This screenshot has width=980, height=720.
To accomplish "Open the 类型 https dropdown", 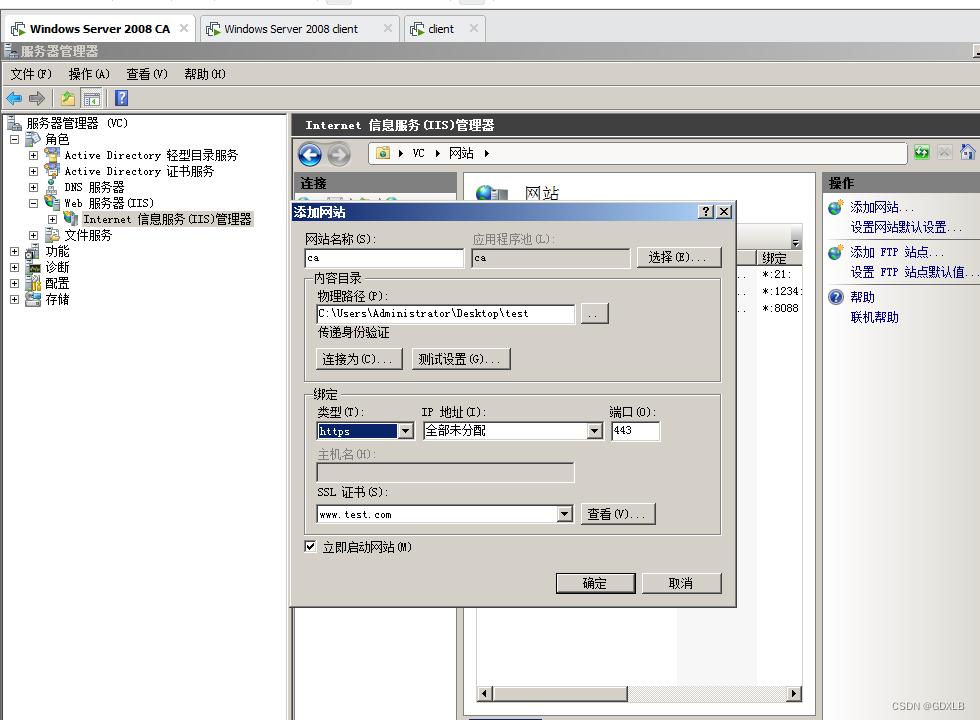I will (406, 431).
